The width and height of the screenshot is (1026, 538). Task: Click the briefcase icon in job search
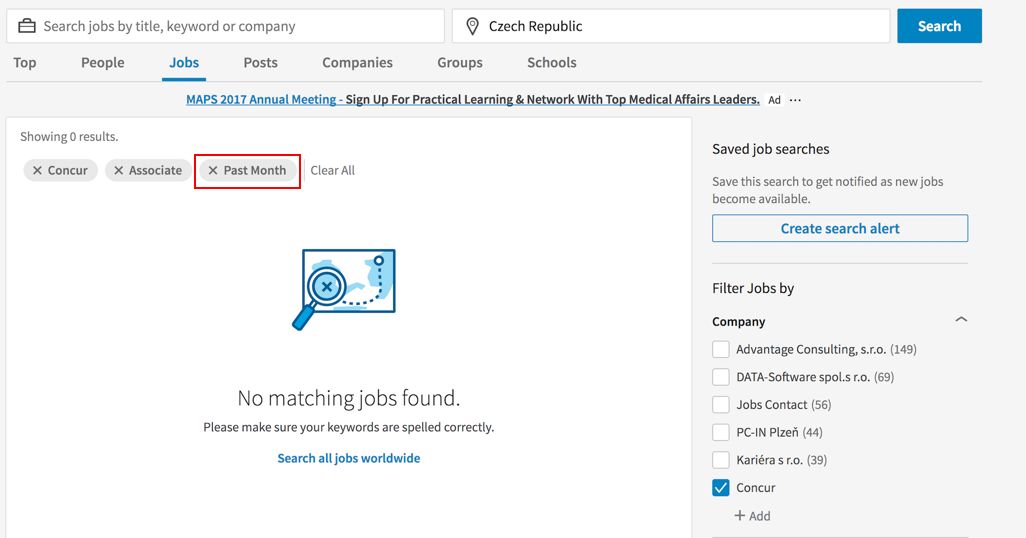click(x=27, y=26)
